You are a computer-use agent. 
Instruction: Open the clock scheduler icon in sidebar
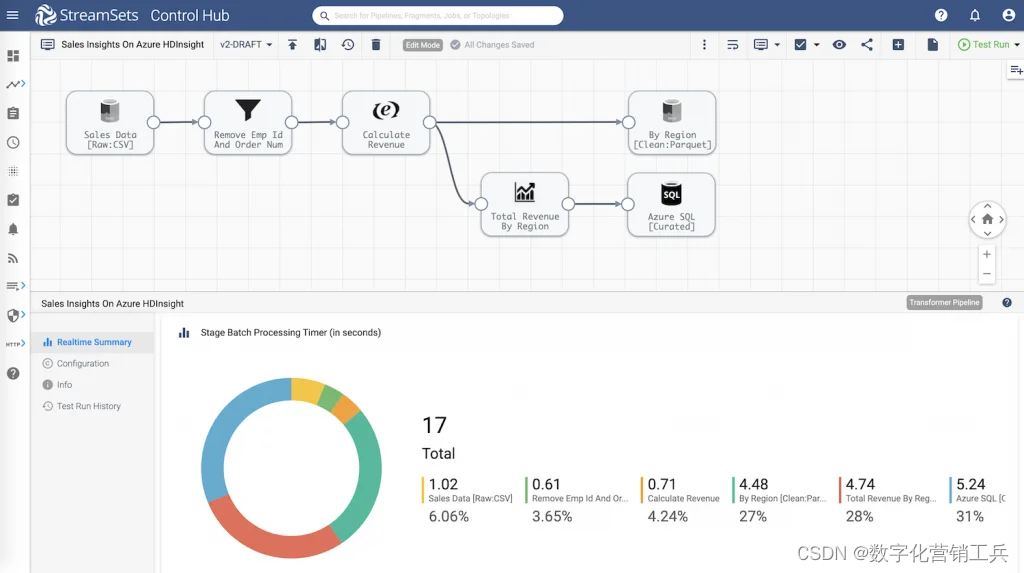click(x=13, y=142)
